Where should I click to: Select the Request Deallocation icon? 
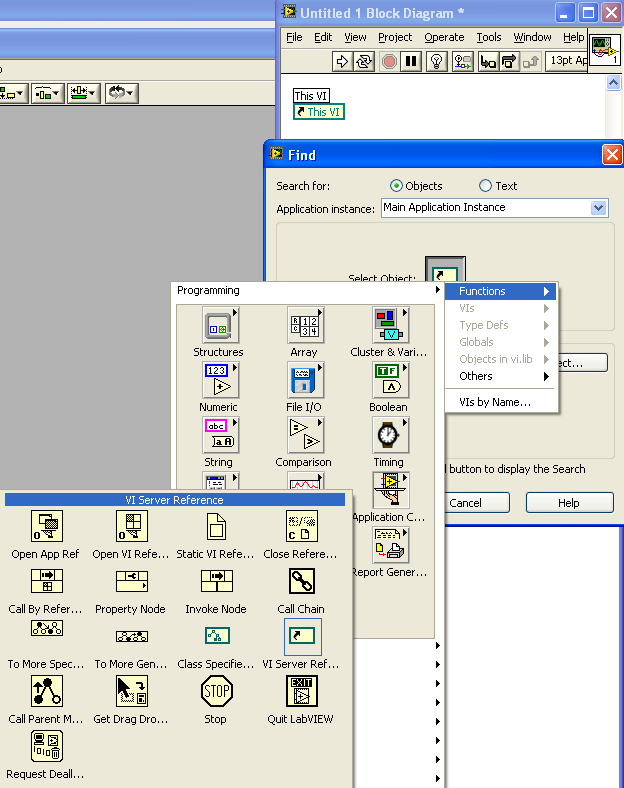[x=47, y=746]
